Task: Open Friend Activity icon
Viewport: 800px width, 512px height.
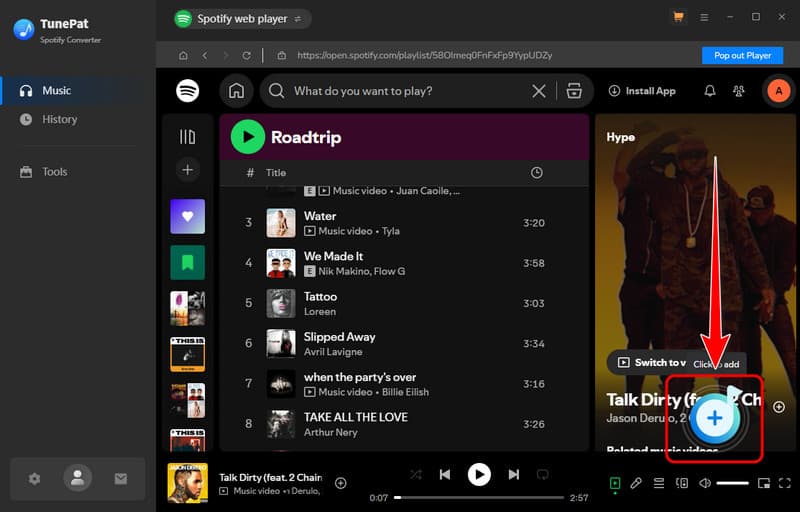Action: 739,91
